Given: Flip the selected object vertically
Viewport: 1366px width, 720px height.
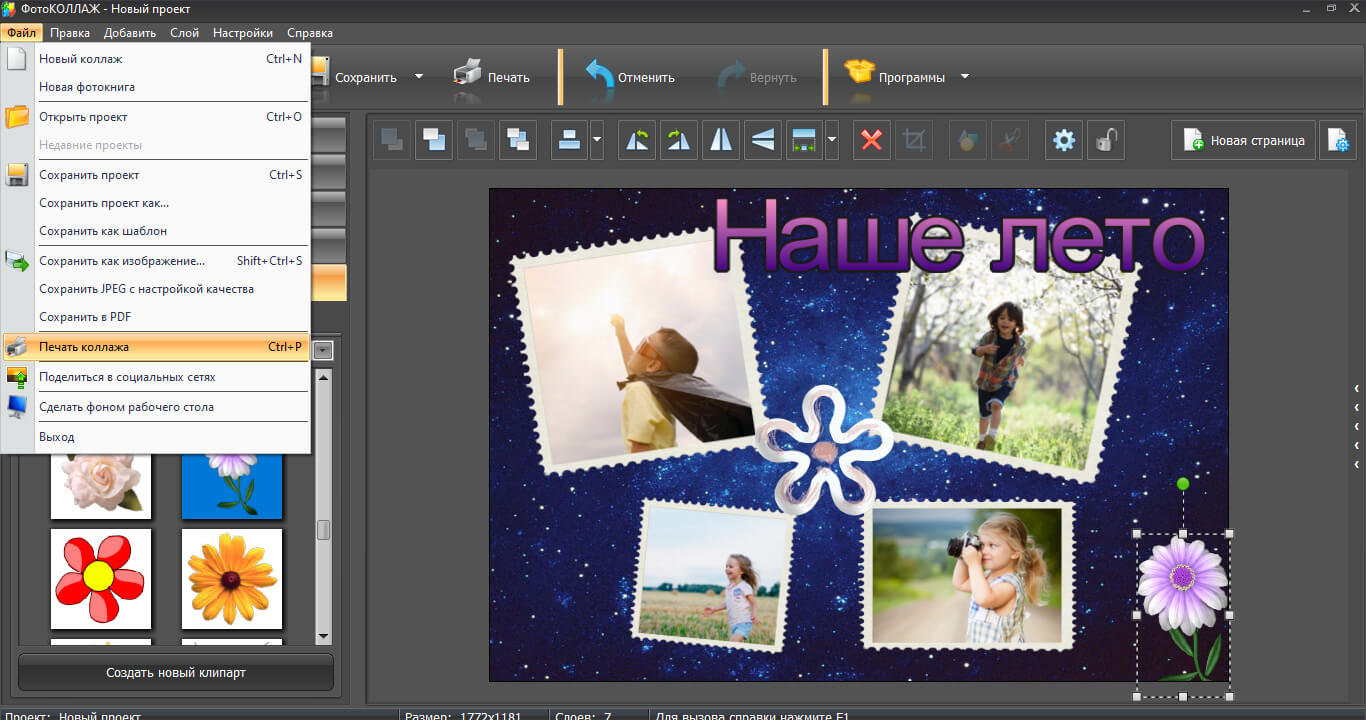Looking at the screenshot, I should (x=763, y=140).
